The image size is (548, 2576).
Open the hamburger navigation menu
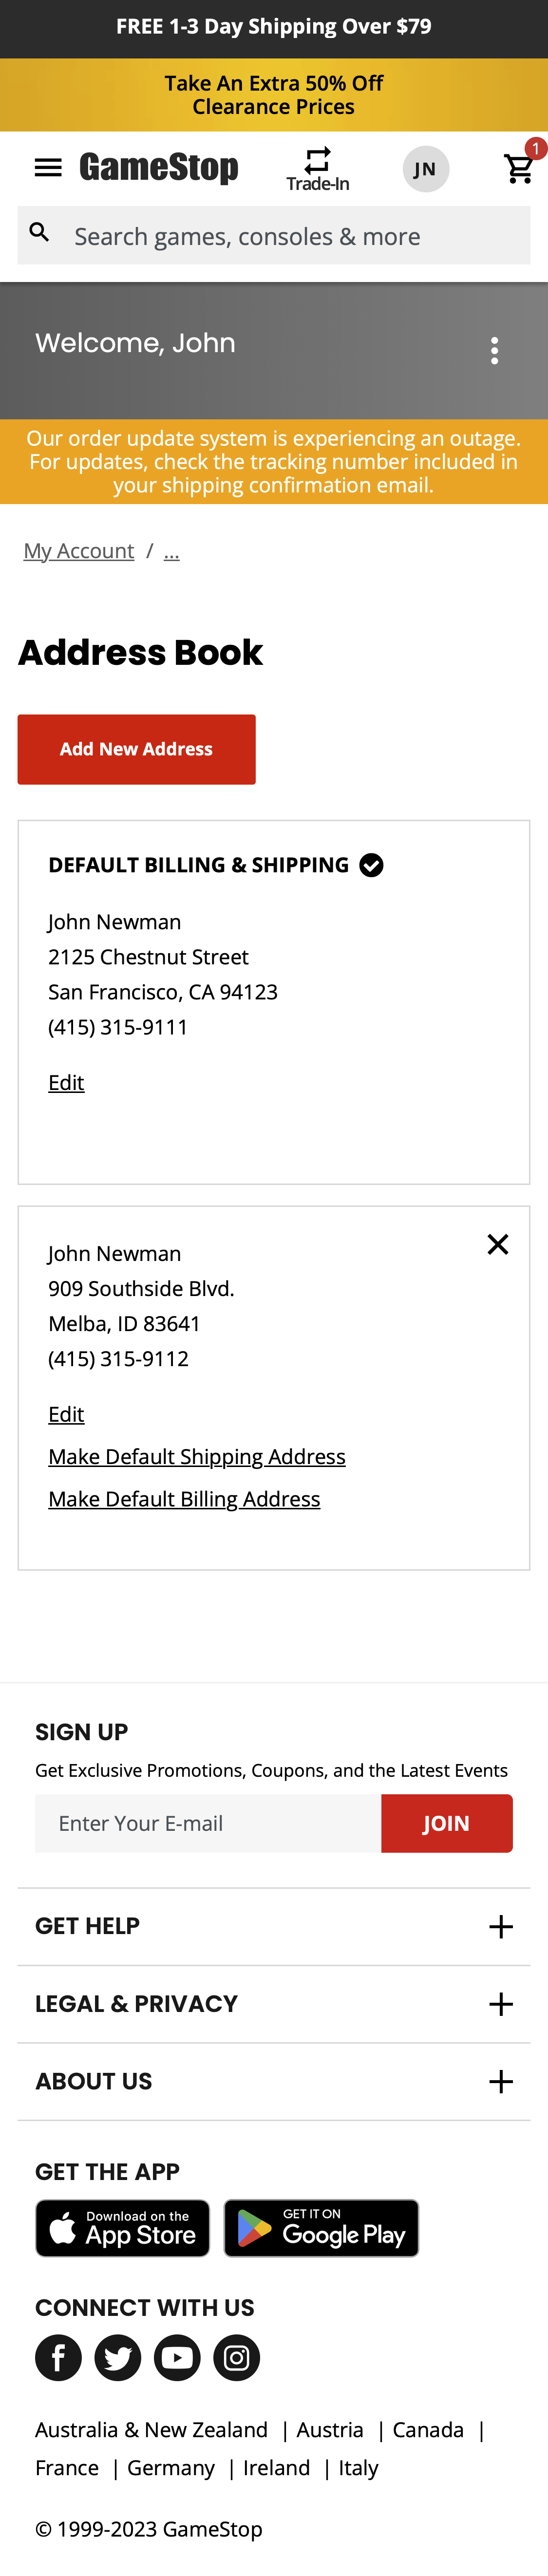pos(48,167)
